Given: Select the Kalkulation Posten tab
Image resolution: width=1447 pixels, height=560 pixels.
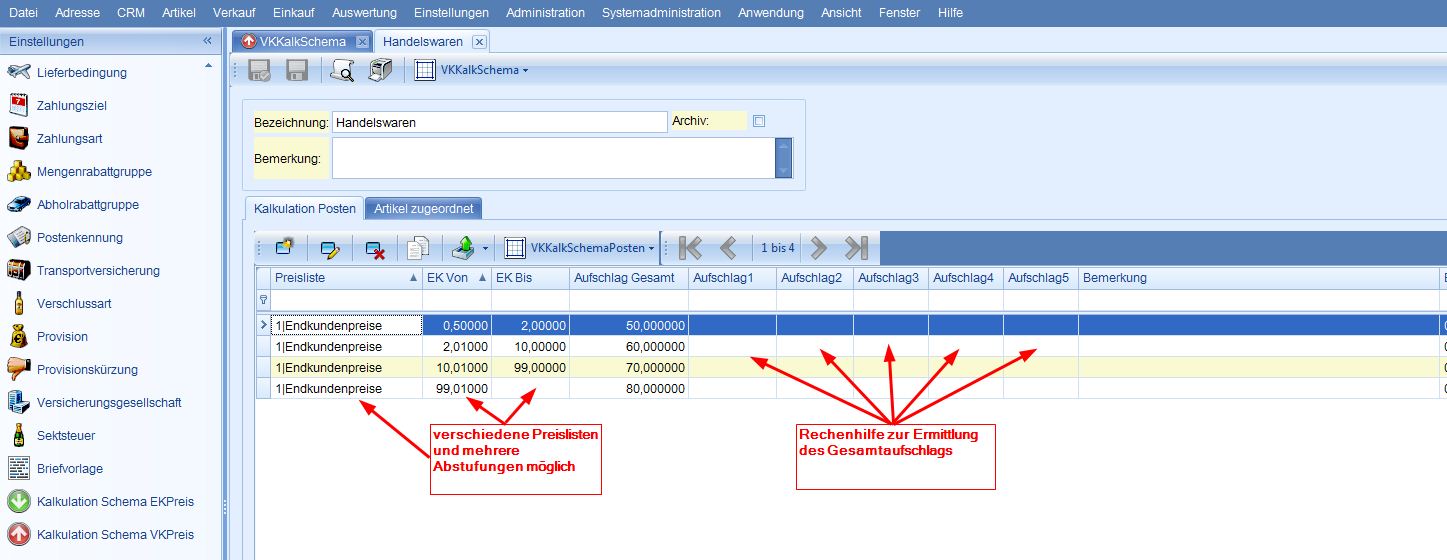Looking at the screenshot, I should click(303, 209).
